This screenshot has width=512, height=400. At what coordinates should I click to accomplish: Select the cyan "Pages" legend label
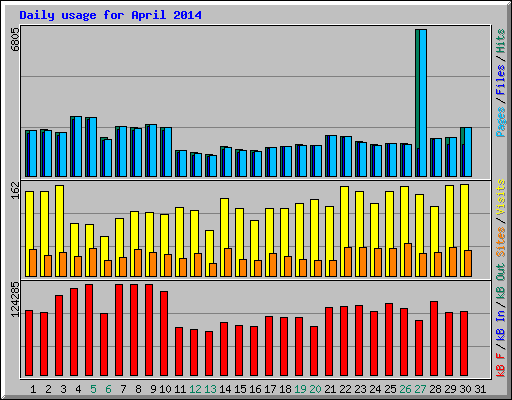click(501, 122)
